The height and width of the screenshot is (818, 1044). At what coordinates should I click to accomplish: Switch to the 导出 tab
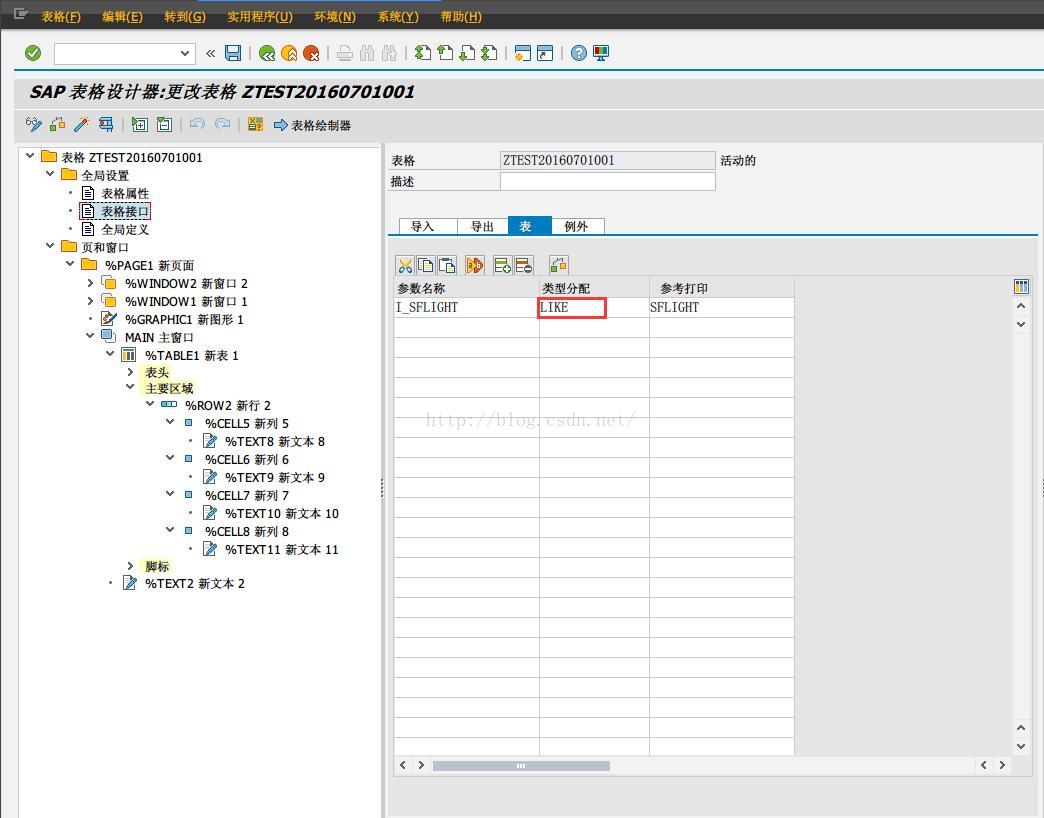click(x=483, y=226)
